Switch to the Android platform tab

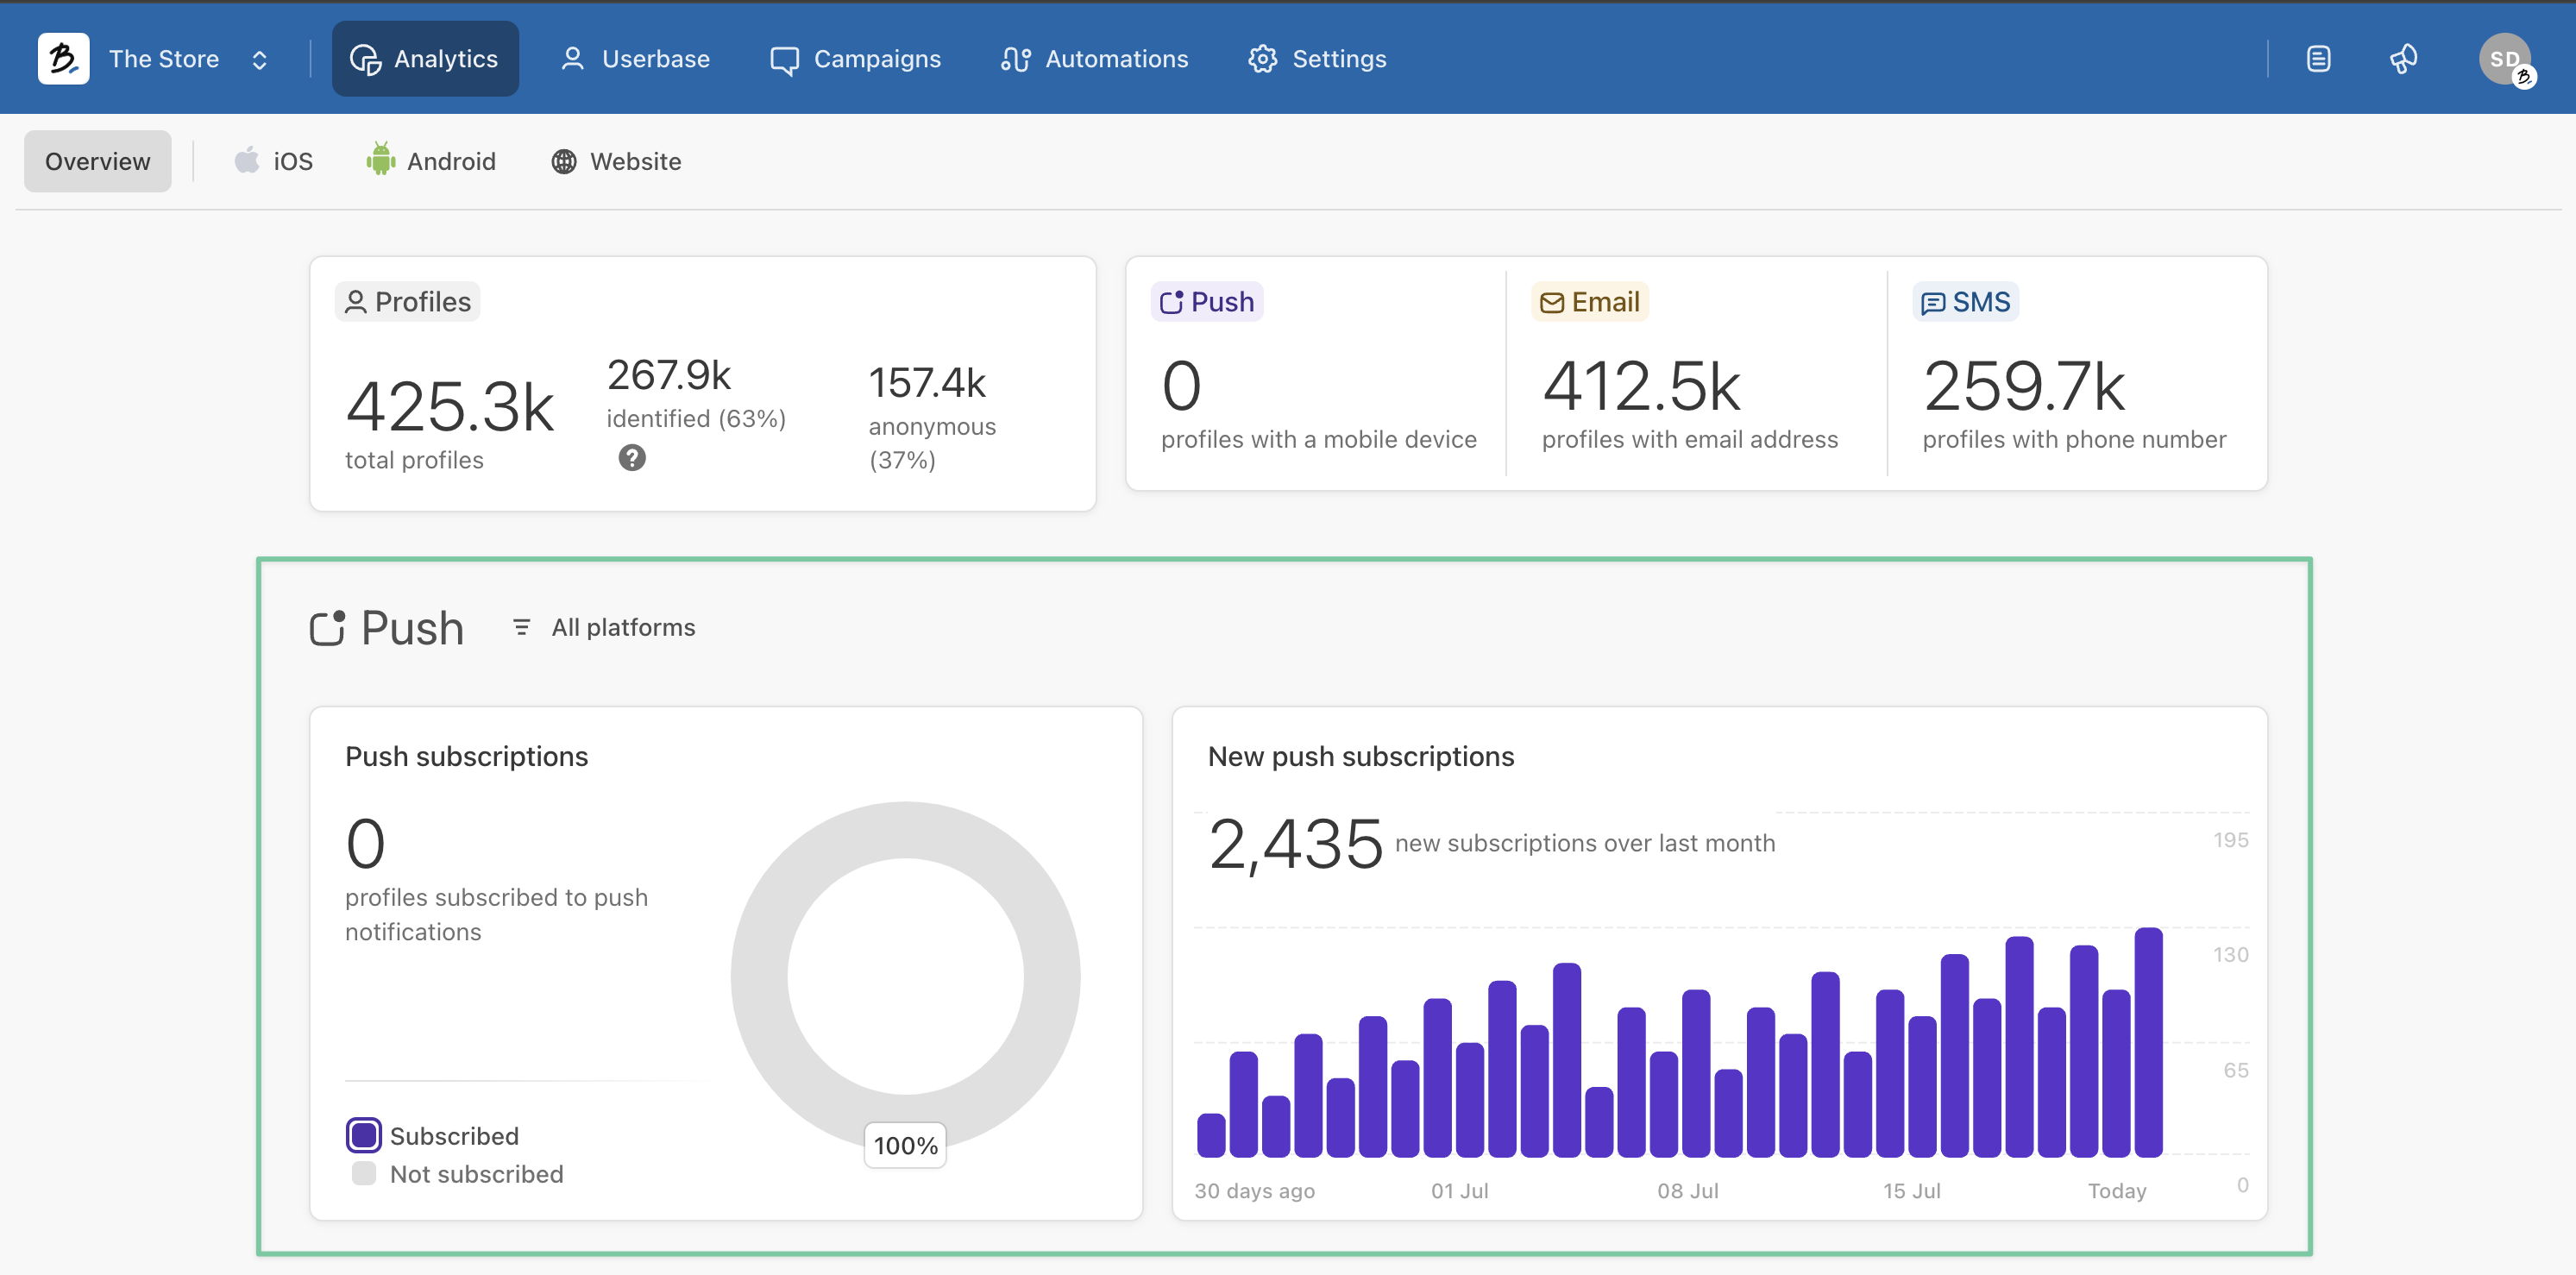click(431, 161)
